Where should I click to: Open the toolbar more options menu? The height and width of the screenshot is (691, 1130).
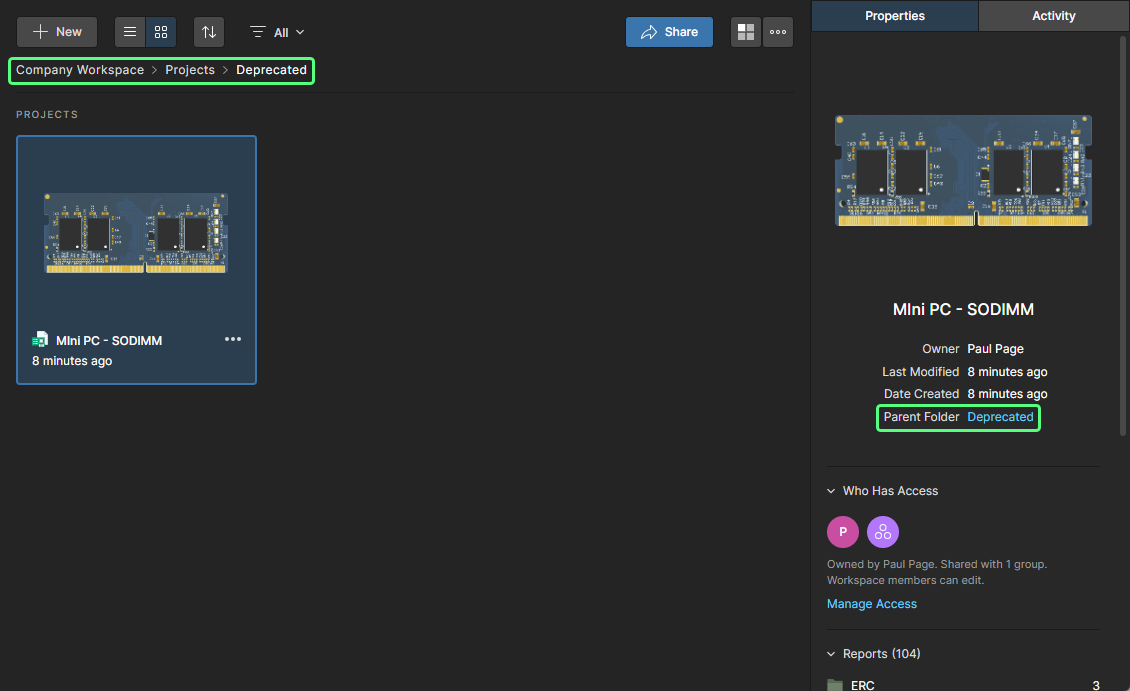point(778,32)
